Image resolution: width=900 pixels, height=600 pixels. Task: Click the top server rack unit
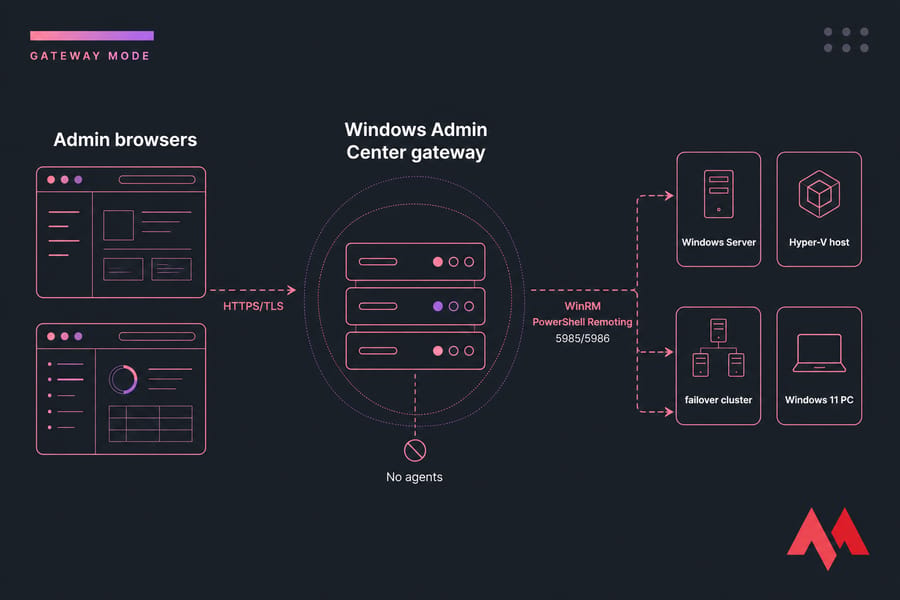[416, 262]
